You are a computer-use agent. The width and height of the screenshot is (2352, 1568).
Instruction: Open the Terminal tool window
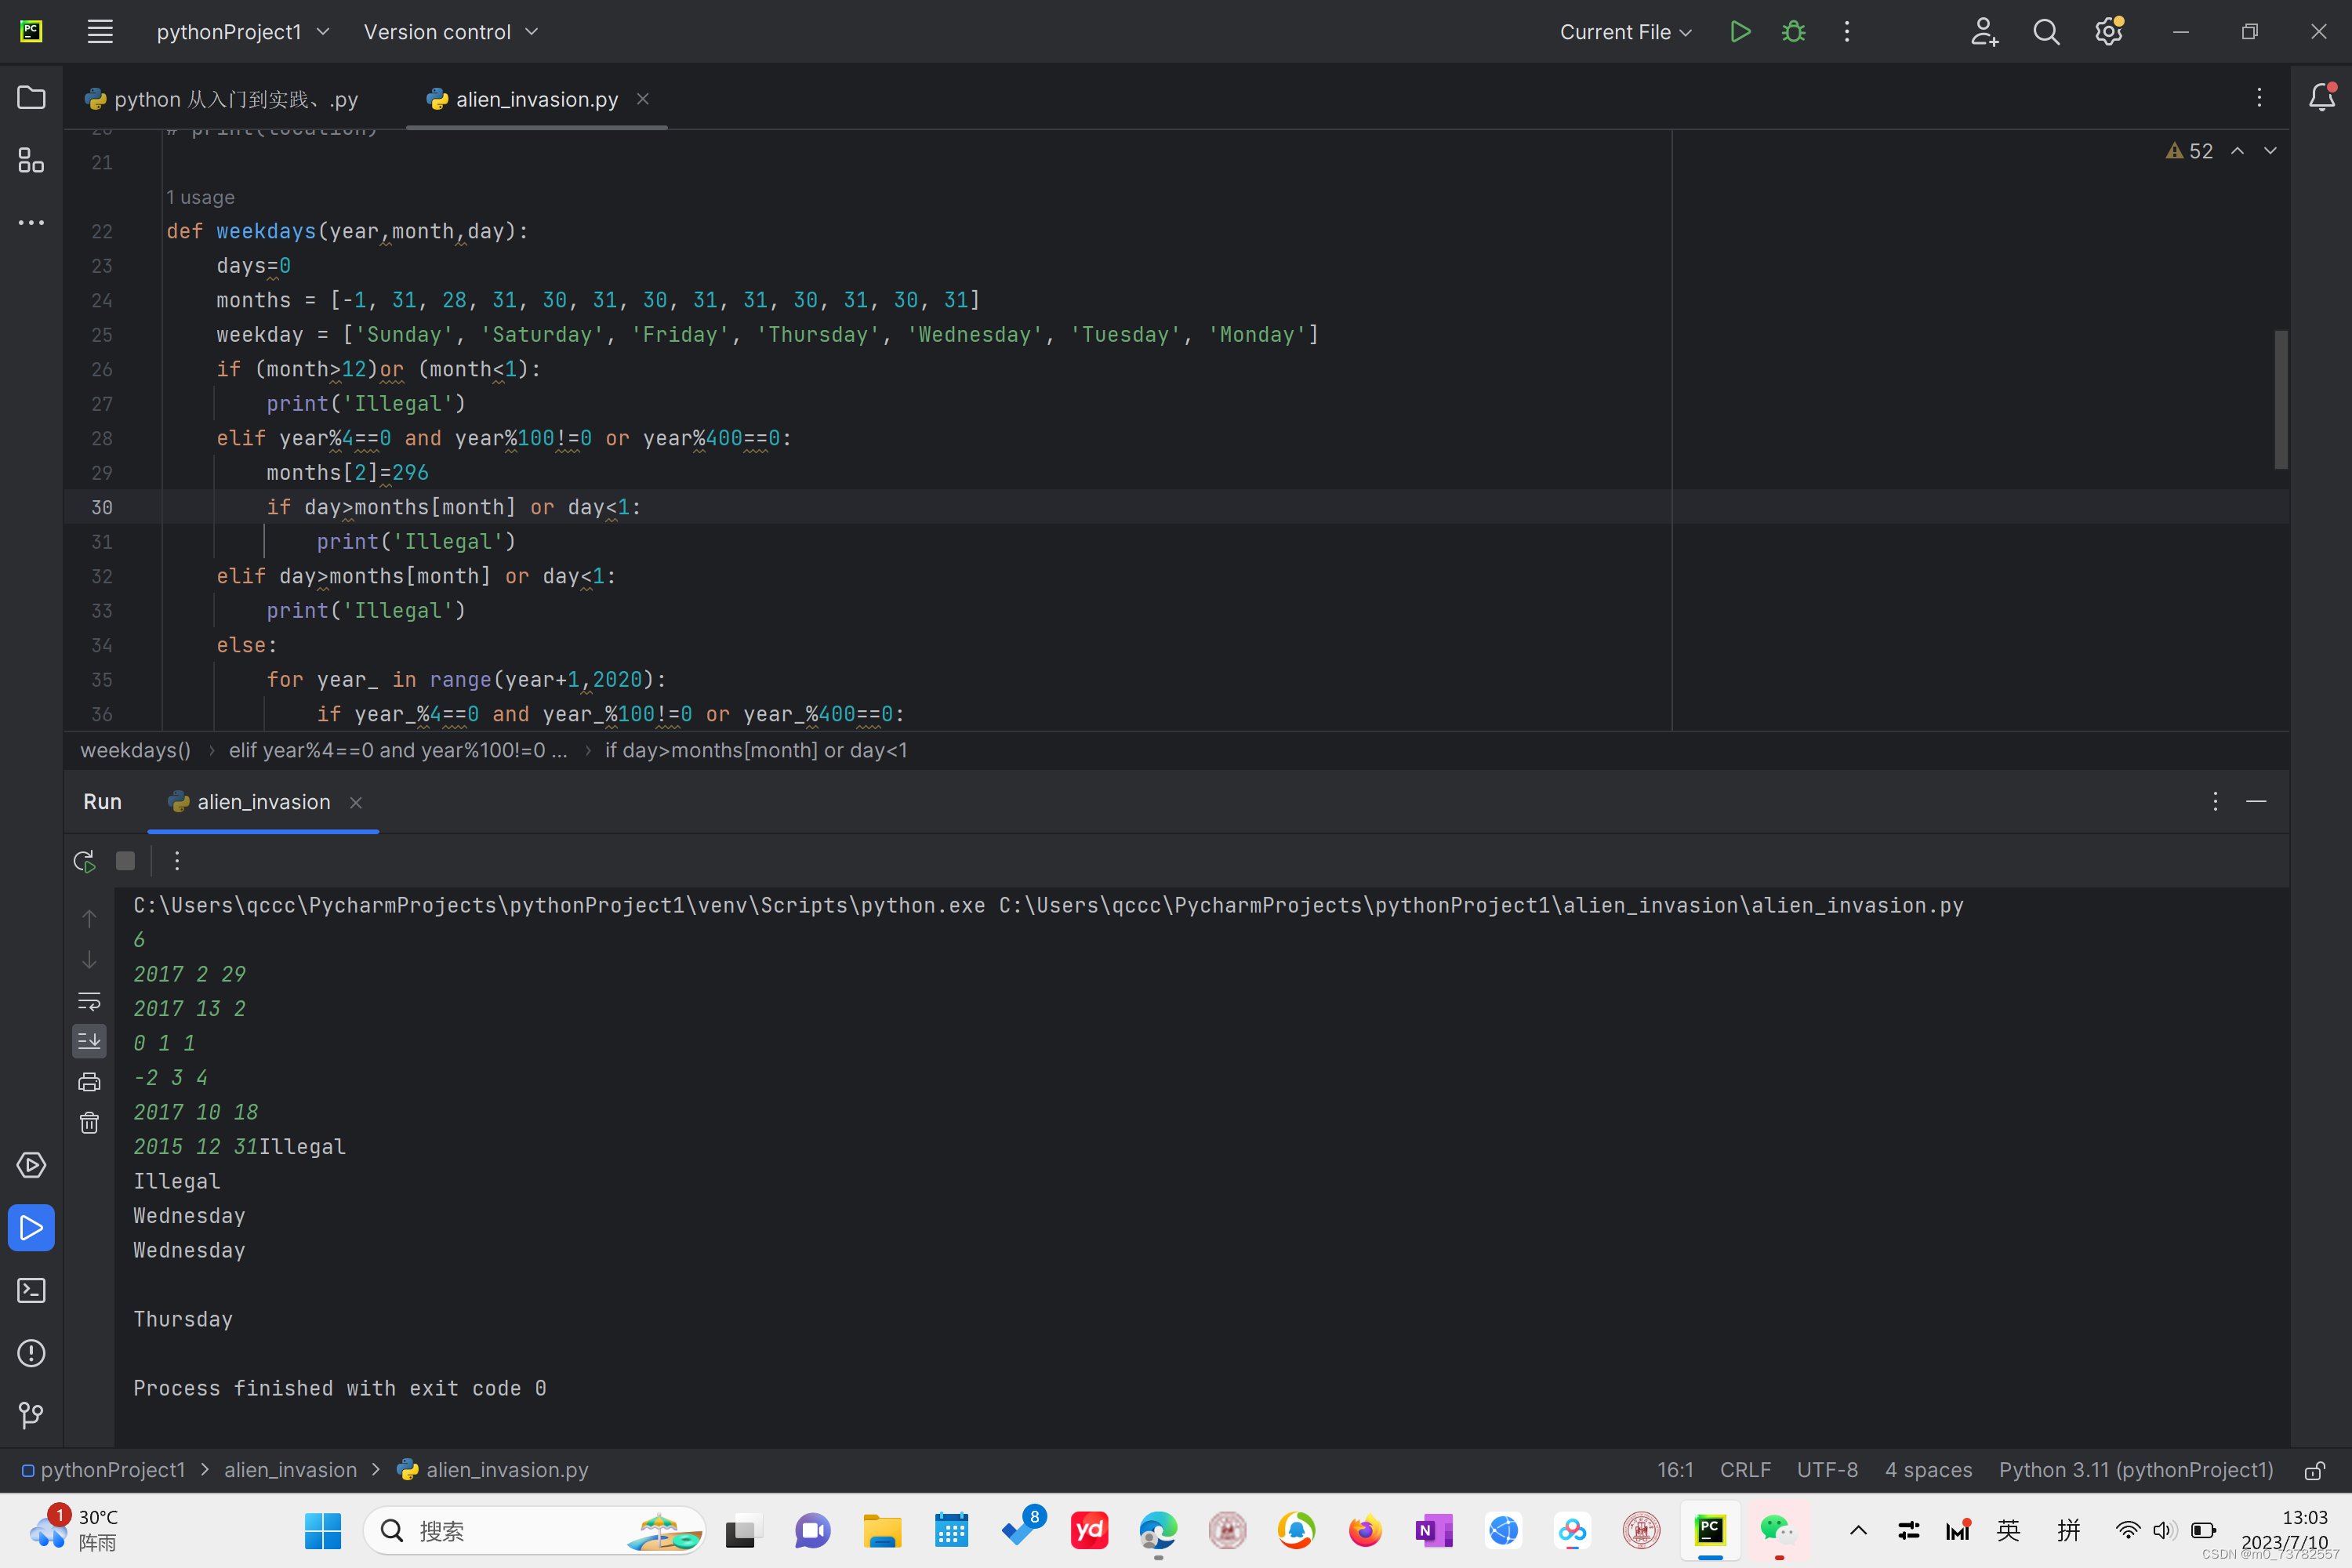(31, 1290)
